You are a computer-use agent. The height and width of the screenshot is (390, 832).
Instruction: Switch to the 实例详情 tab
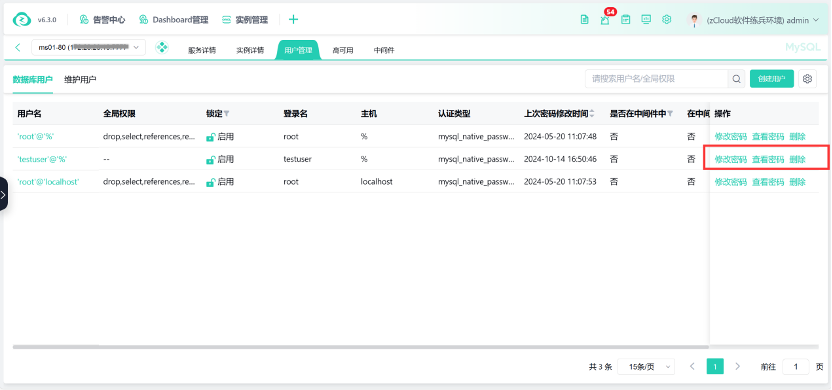click(250, 50)
